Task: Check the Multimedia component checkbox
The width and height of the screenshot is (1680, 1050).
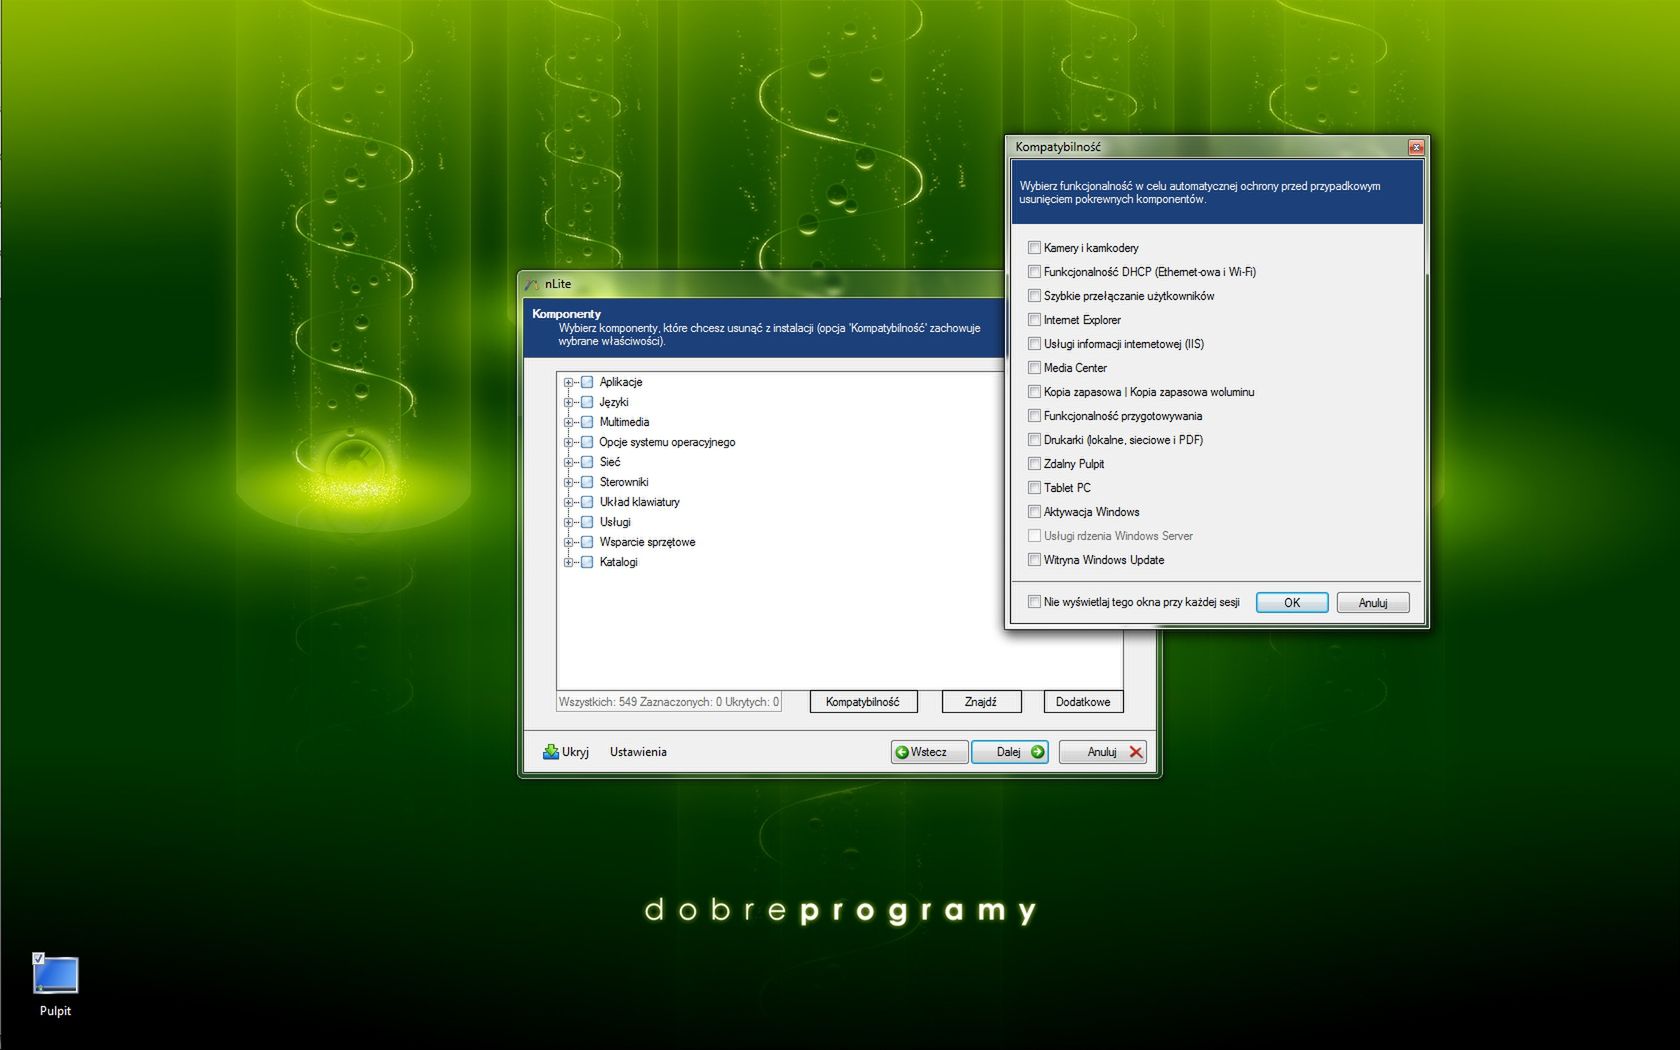Action: [587, 422]
